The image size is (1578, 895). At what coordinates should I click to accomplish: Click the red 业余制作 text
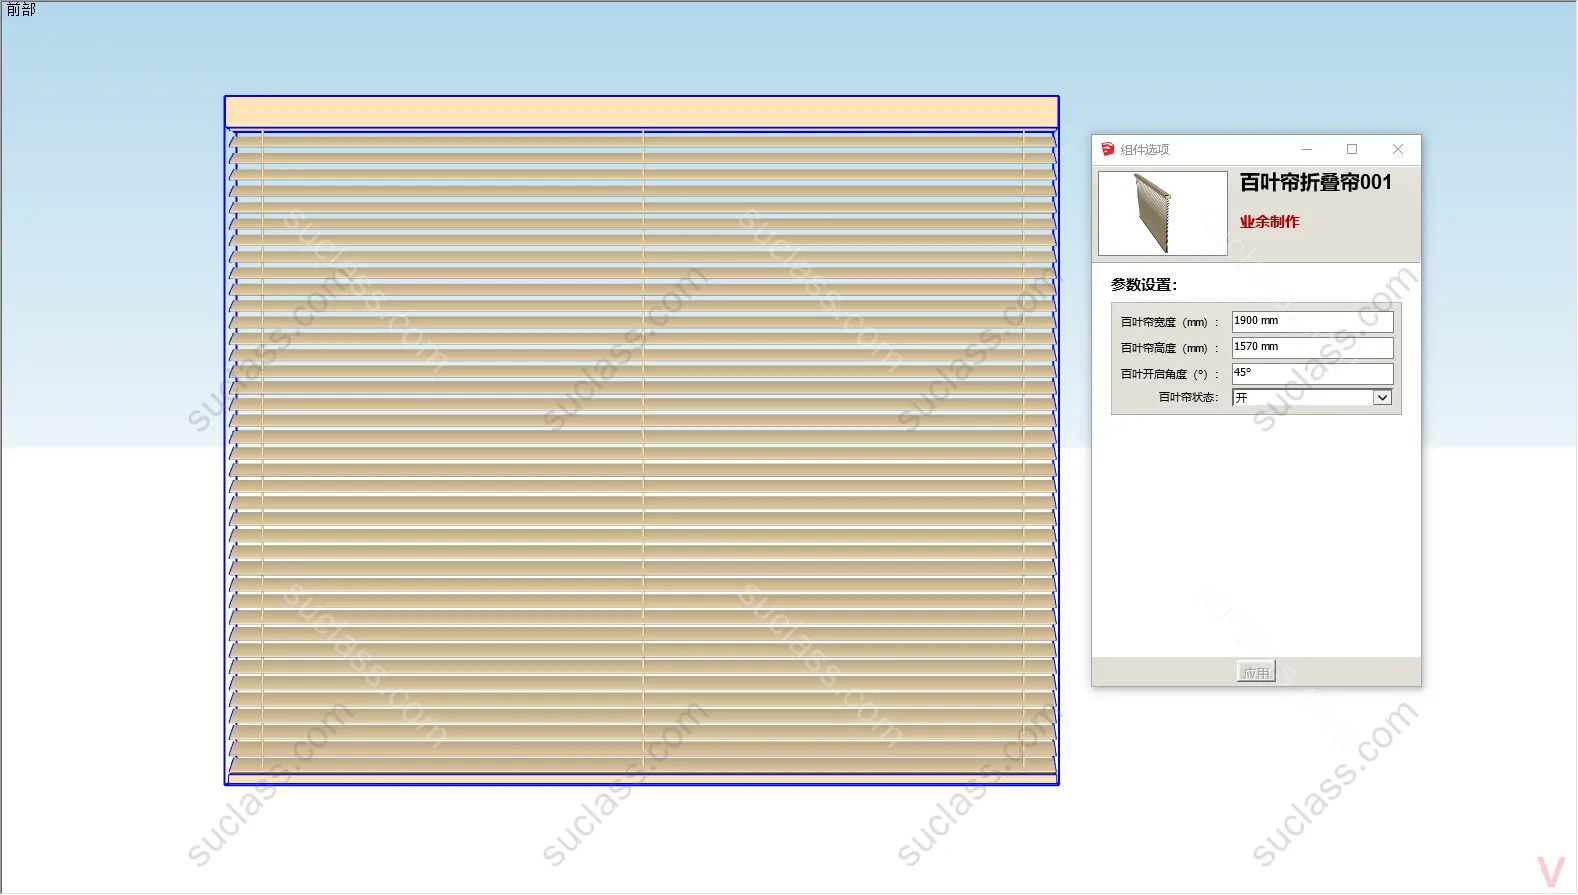click(x=1269, y=222)
